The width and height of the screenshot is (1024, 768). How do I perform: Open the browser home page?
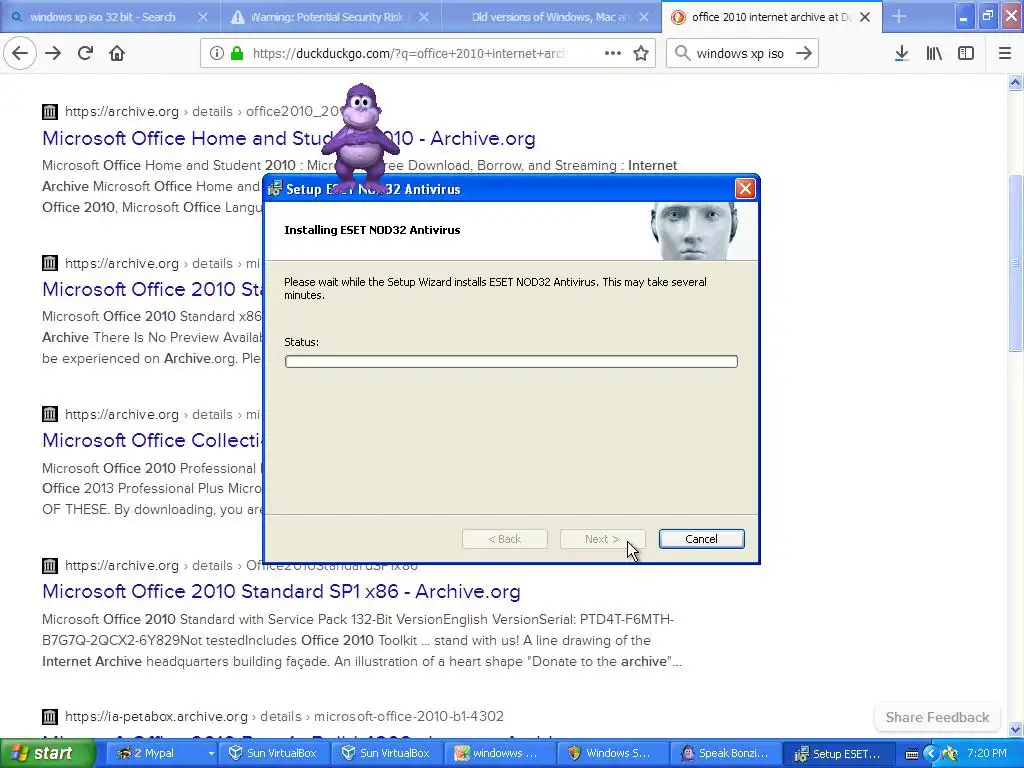[117, 53]
